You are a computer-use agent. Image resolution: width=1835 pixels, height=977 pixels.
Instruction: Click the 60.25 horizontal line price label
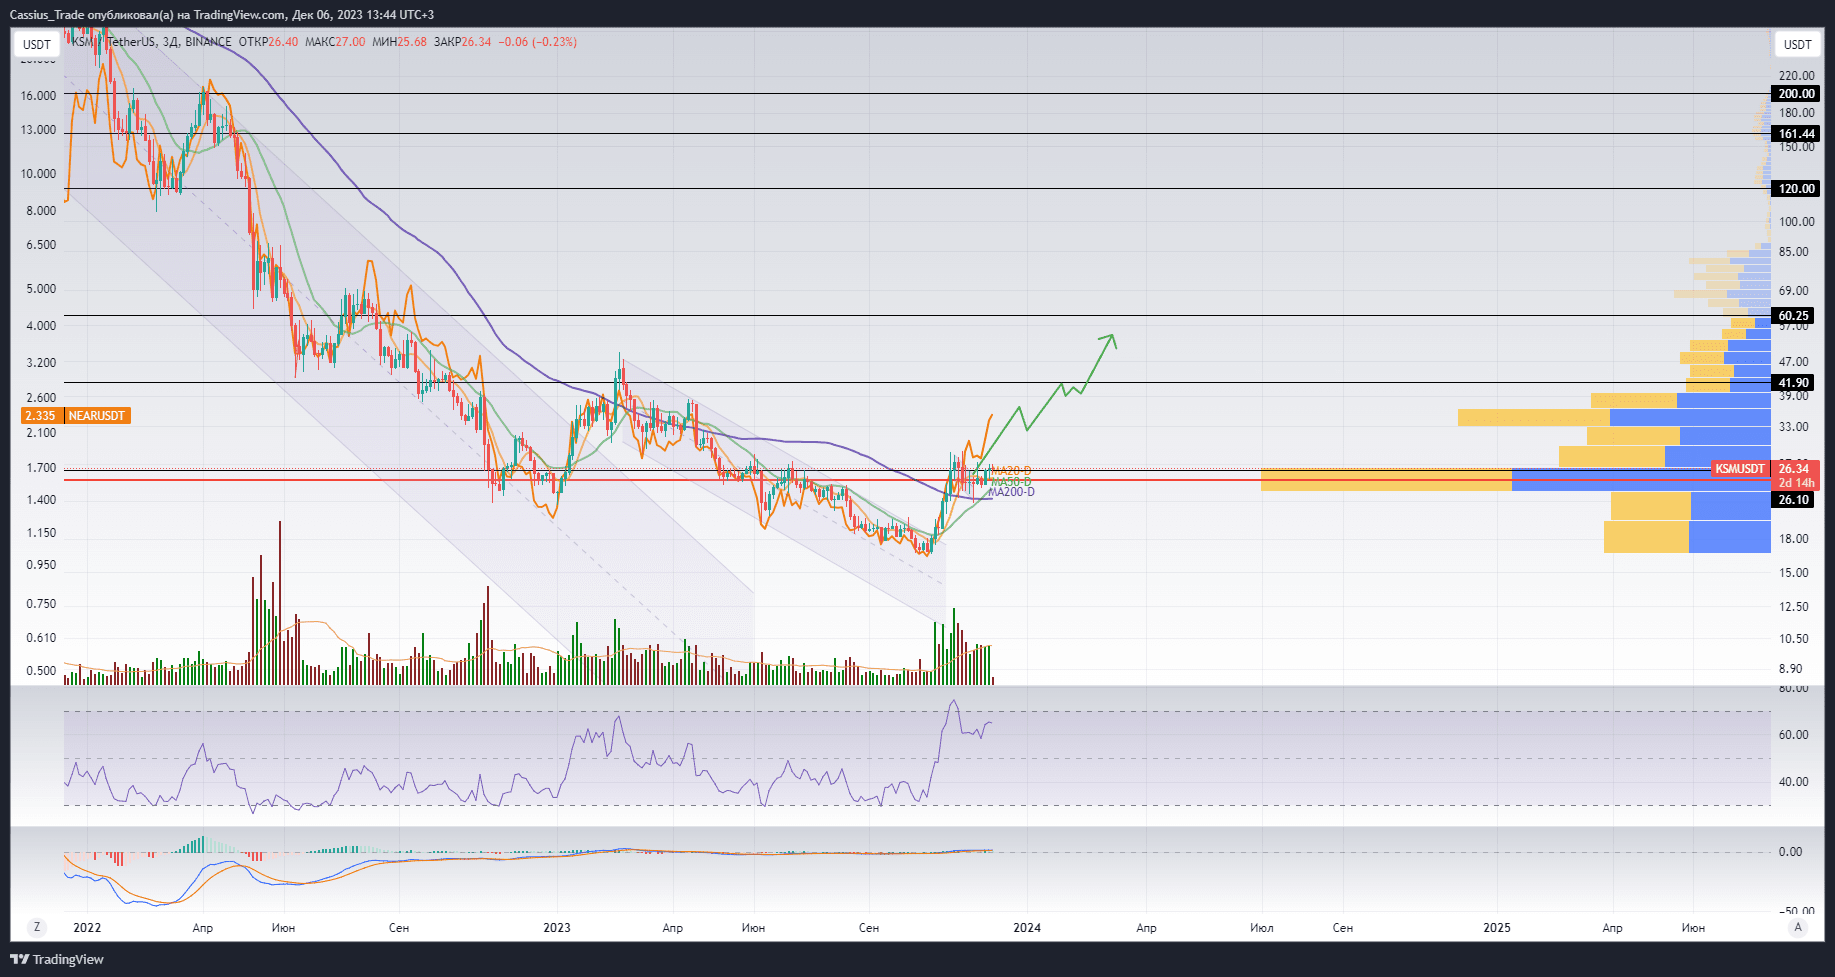pyautogui.click(x=1794, y=316)
